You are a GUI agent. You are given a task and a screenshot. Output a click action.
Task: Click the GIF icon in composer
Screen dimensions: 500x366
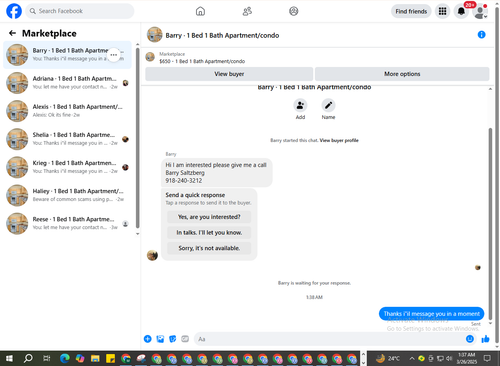point(185,339)
